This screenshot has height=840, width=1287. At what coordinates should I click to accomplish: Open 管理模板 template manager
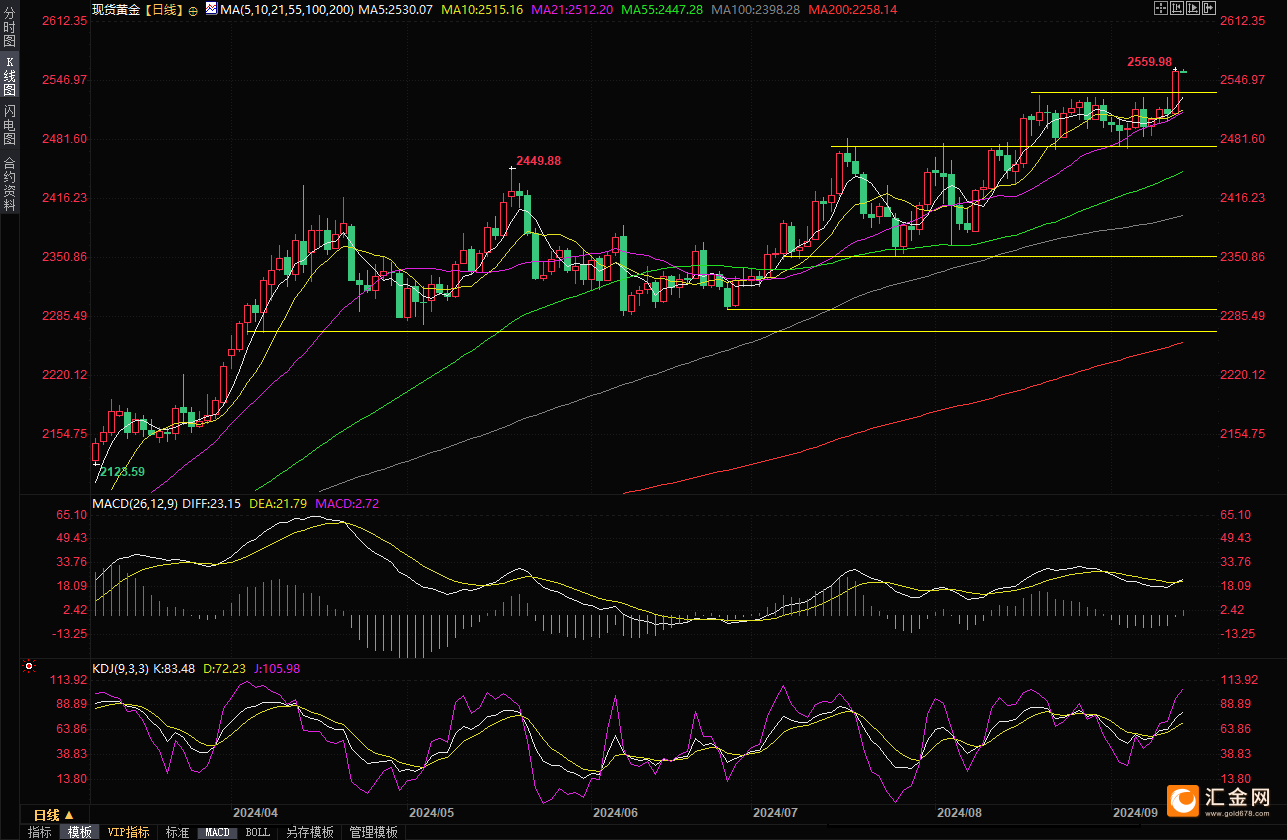[373, 832]
